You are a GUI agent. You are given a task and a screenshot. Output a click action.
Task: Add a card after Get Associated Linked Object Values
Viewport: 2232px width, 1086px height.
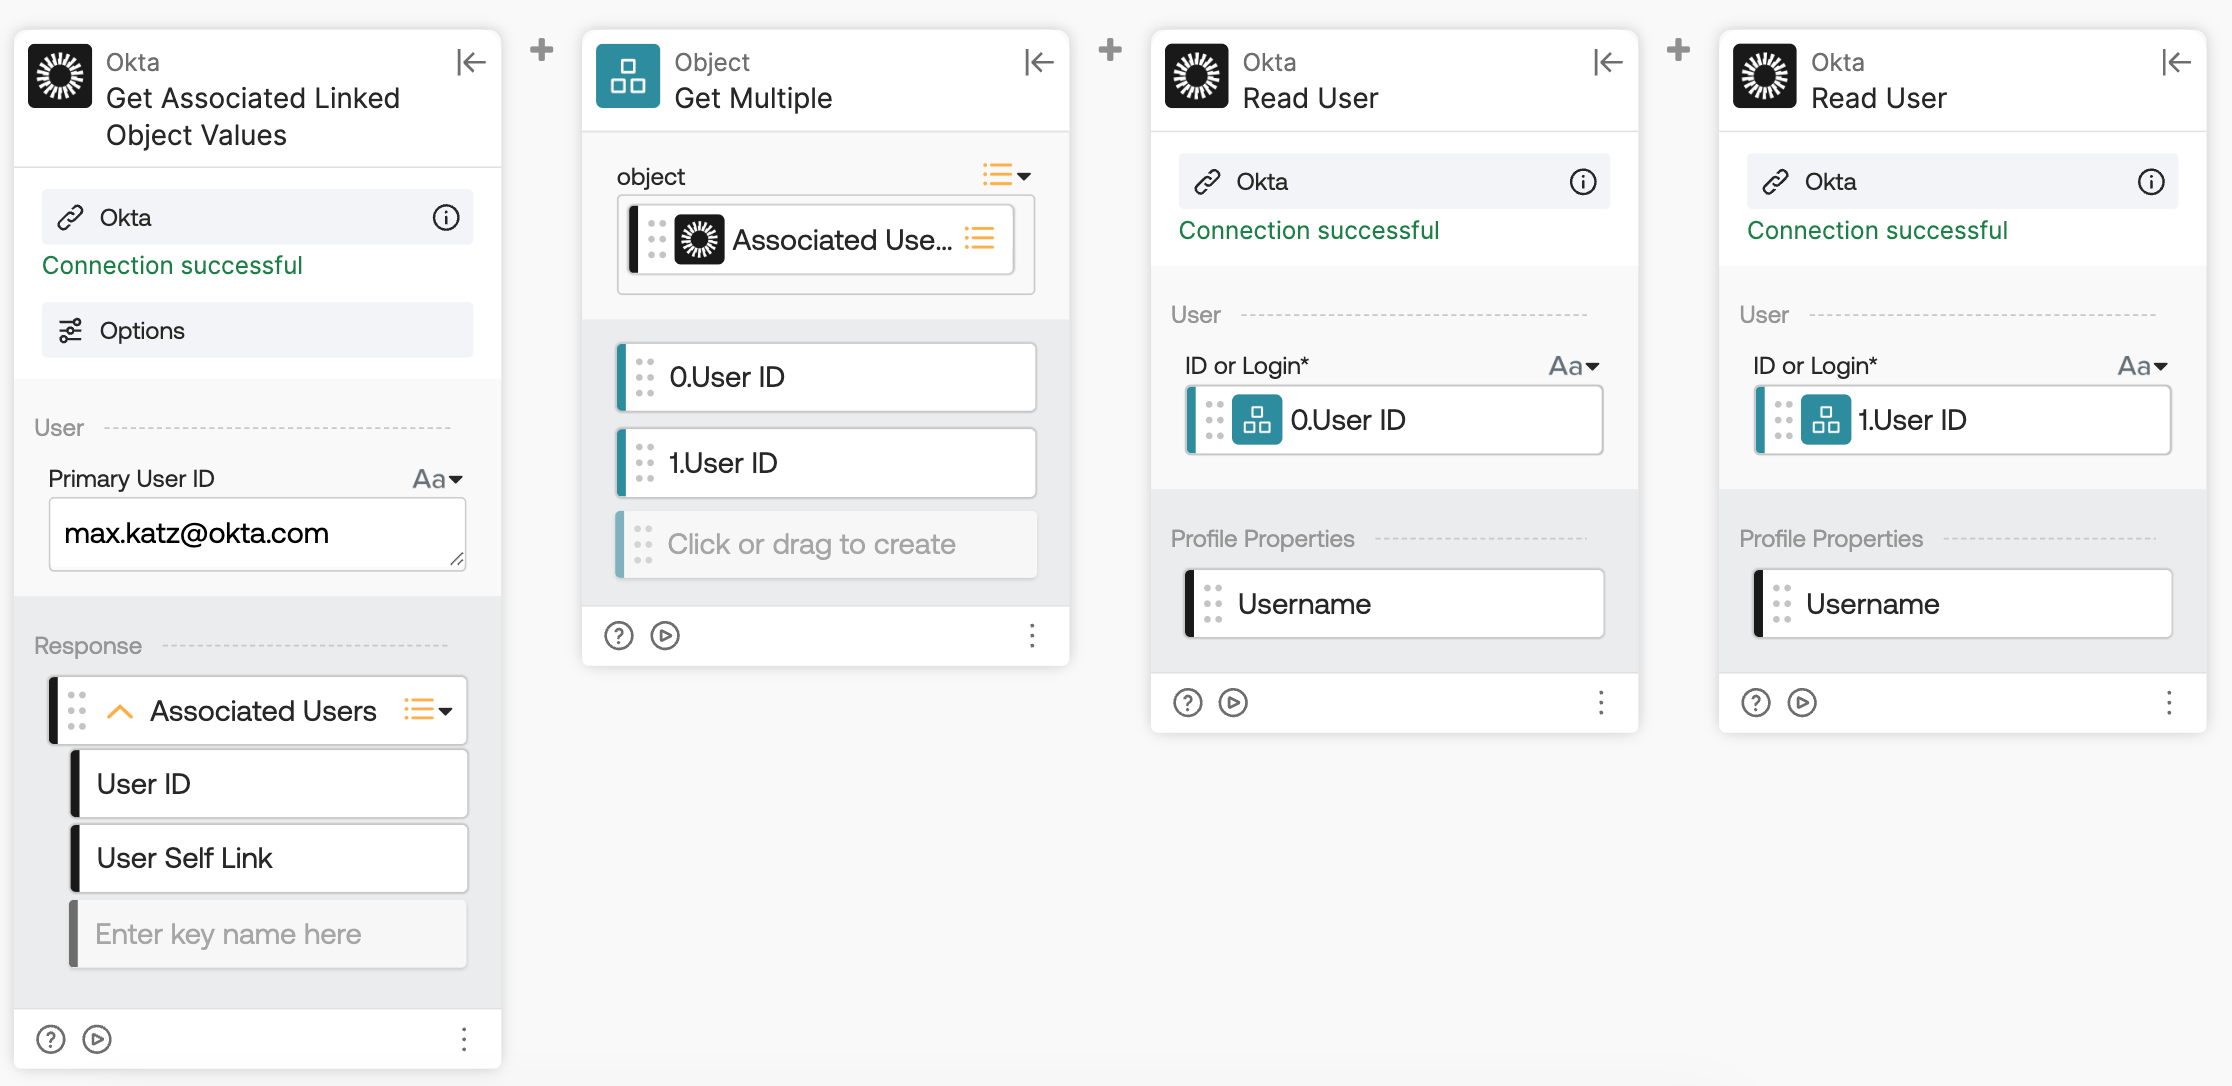(x=542, y=49)
